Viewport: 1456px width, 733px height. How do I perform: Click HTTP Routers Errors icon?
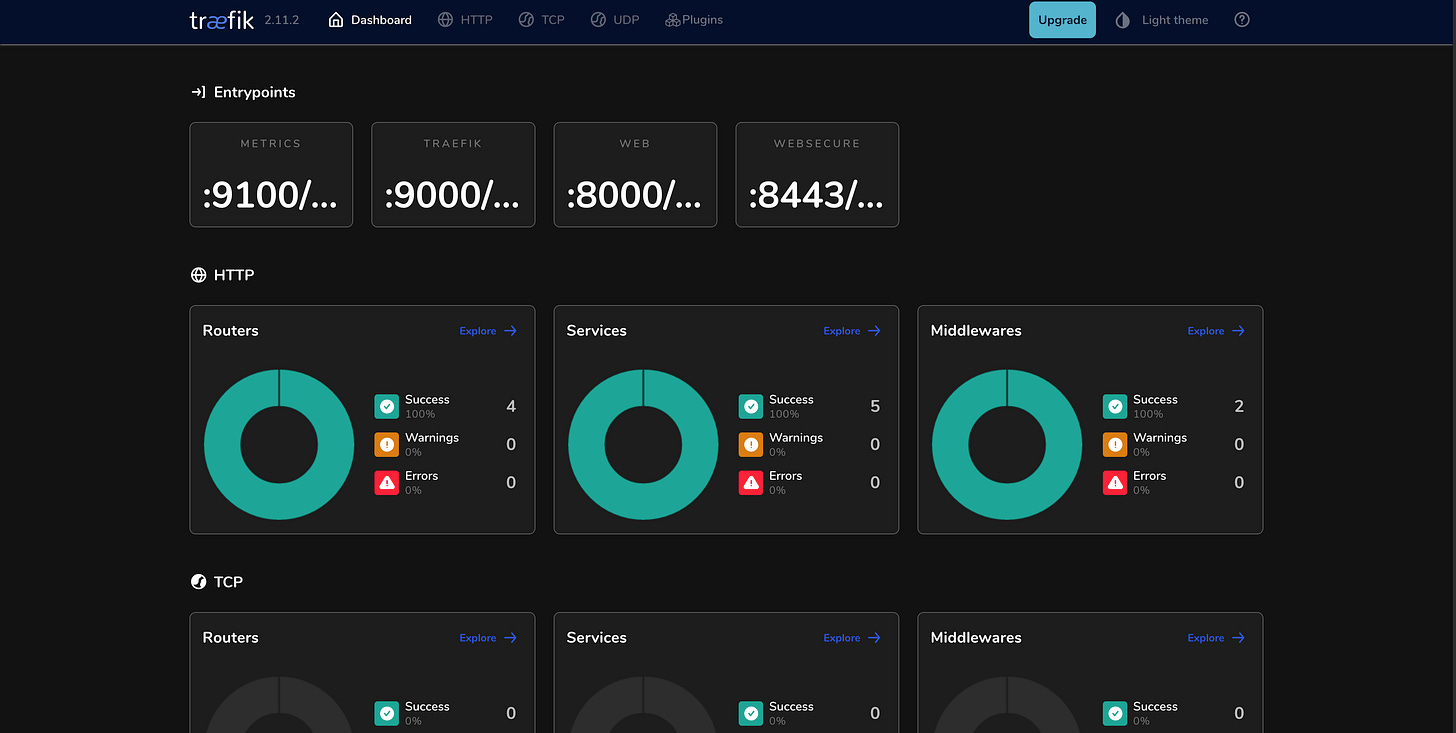[387, 482]
